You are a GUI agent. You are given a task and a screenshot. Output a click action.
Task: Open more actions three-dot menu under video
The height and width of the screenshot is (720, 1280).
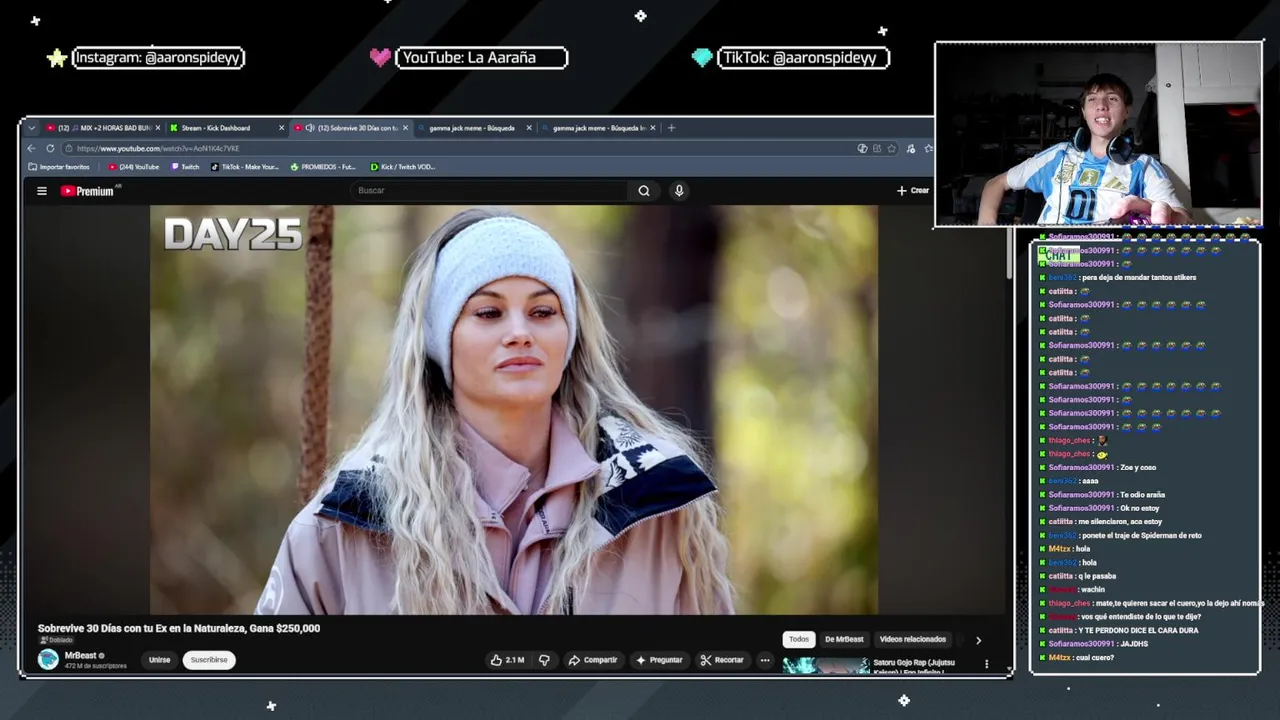pos(765,660)
